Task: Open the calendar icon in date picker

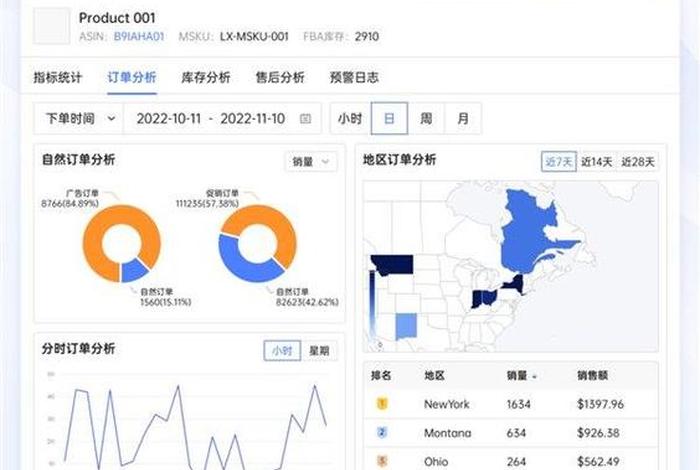Action: [x=305, y=119]
